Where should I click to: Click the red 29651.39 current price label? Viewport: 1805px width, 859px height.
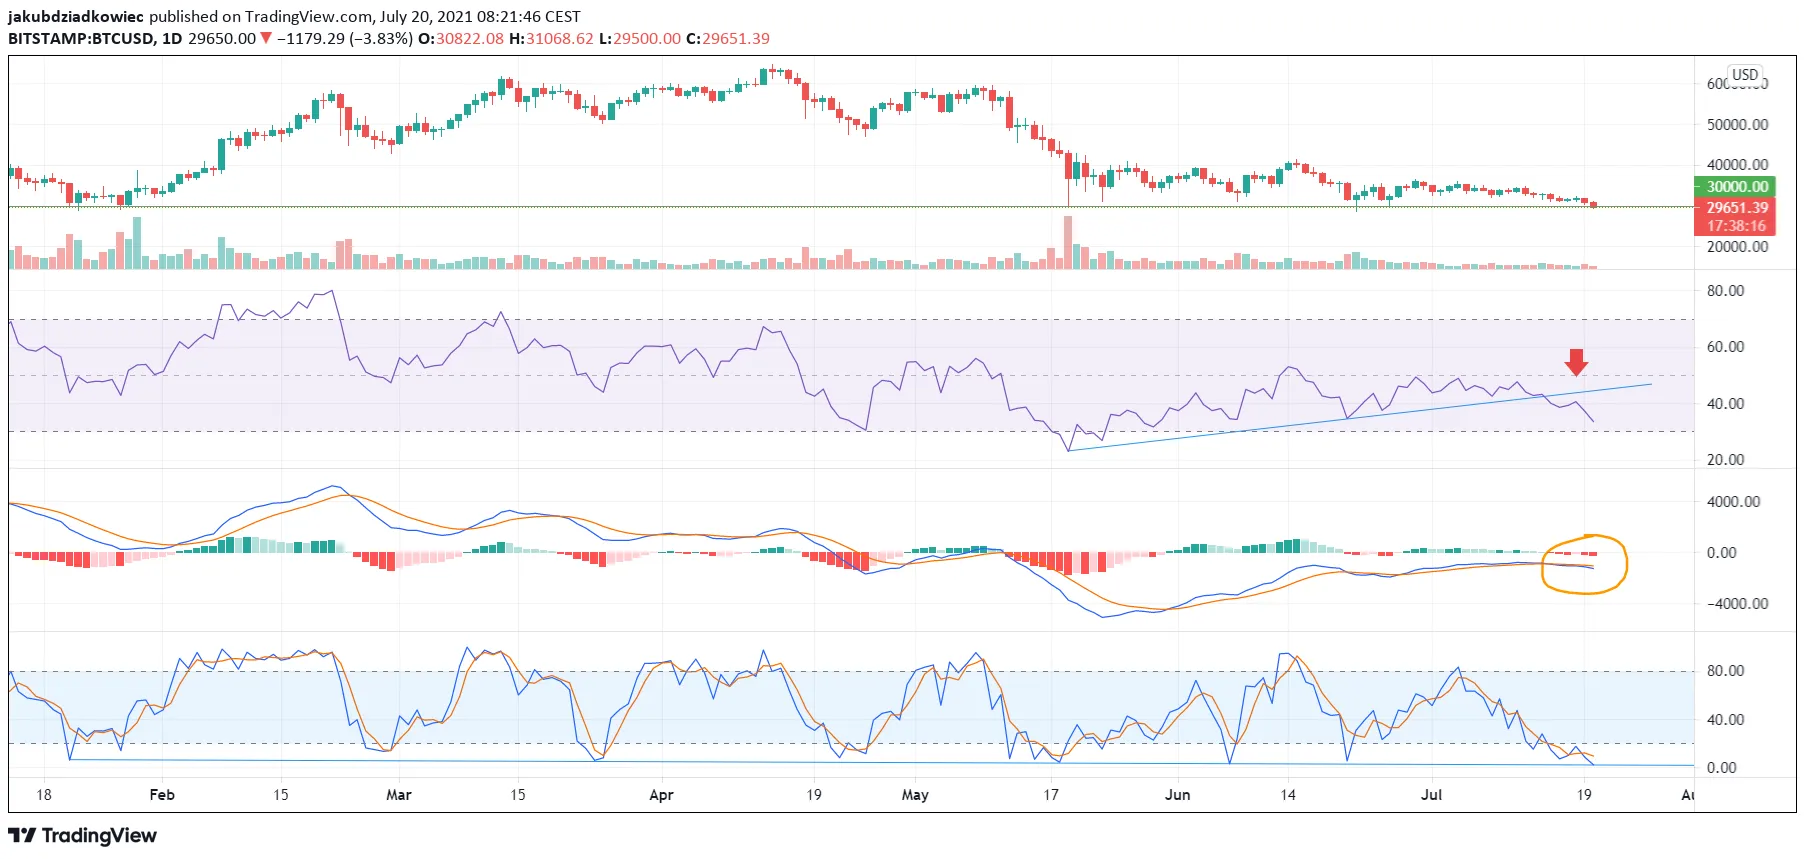(x=1737, y=207)
